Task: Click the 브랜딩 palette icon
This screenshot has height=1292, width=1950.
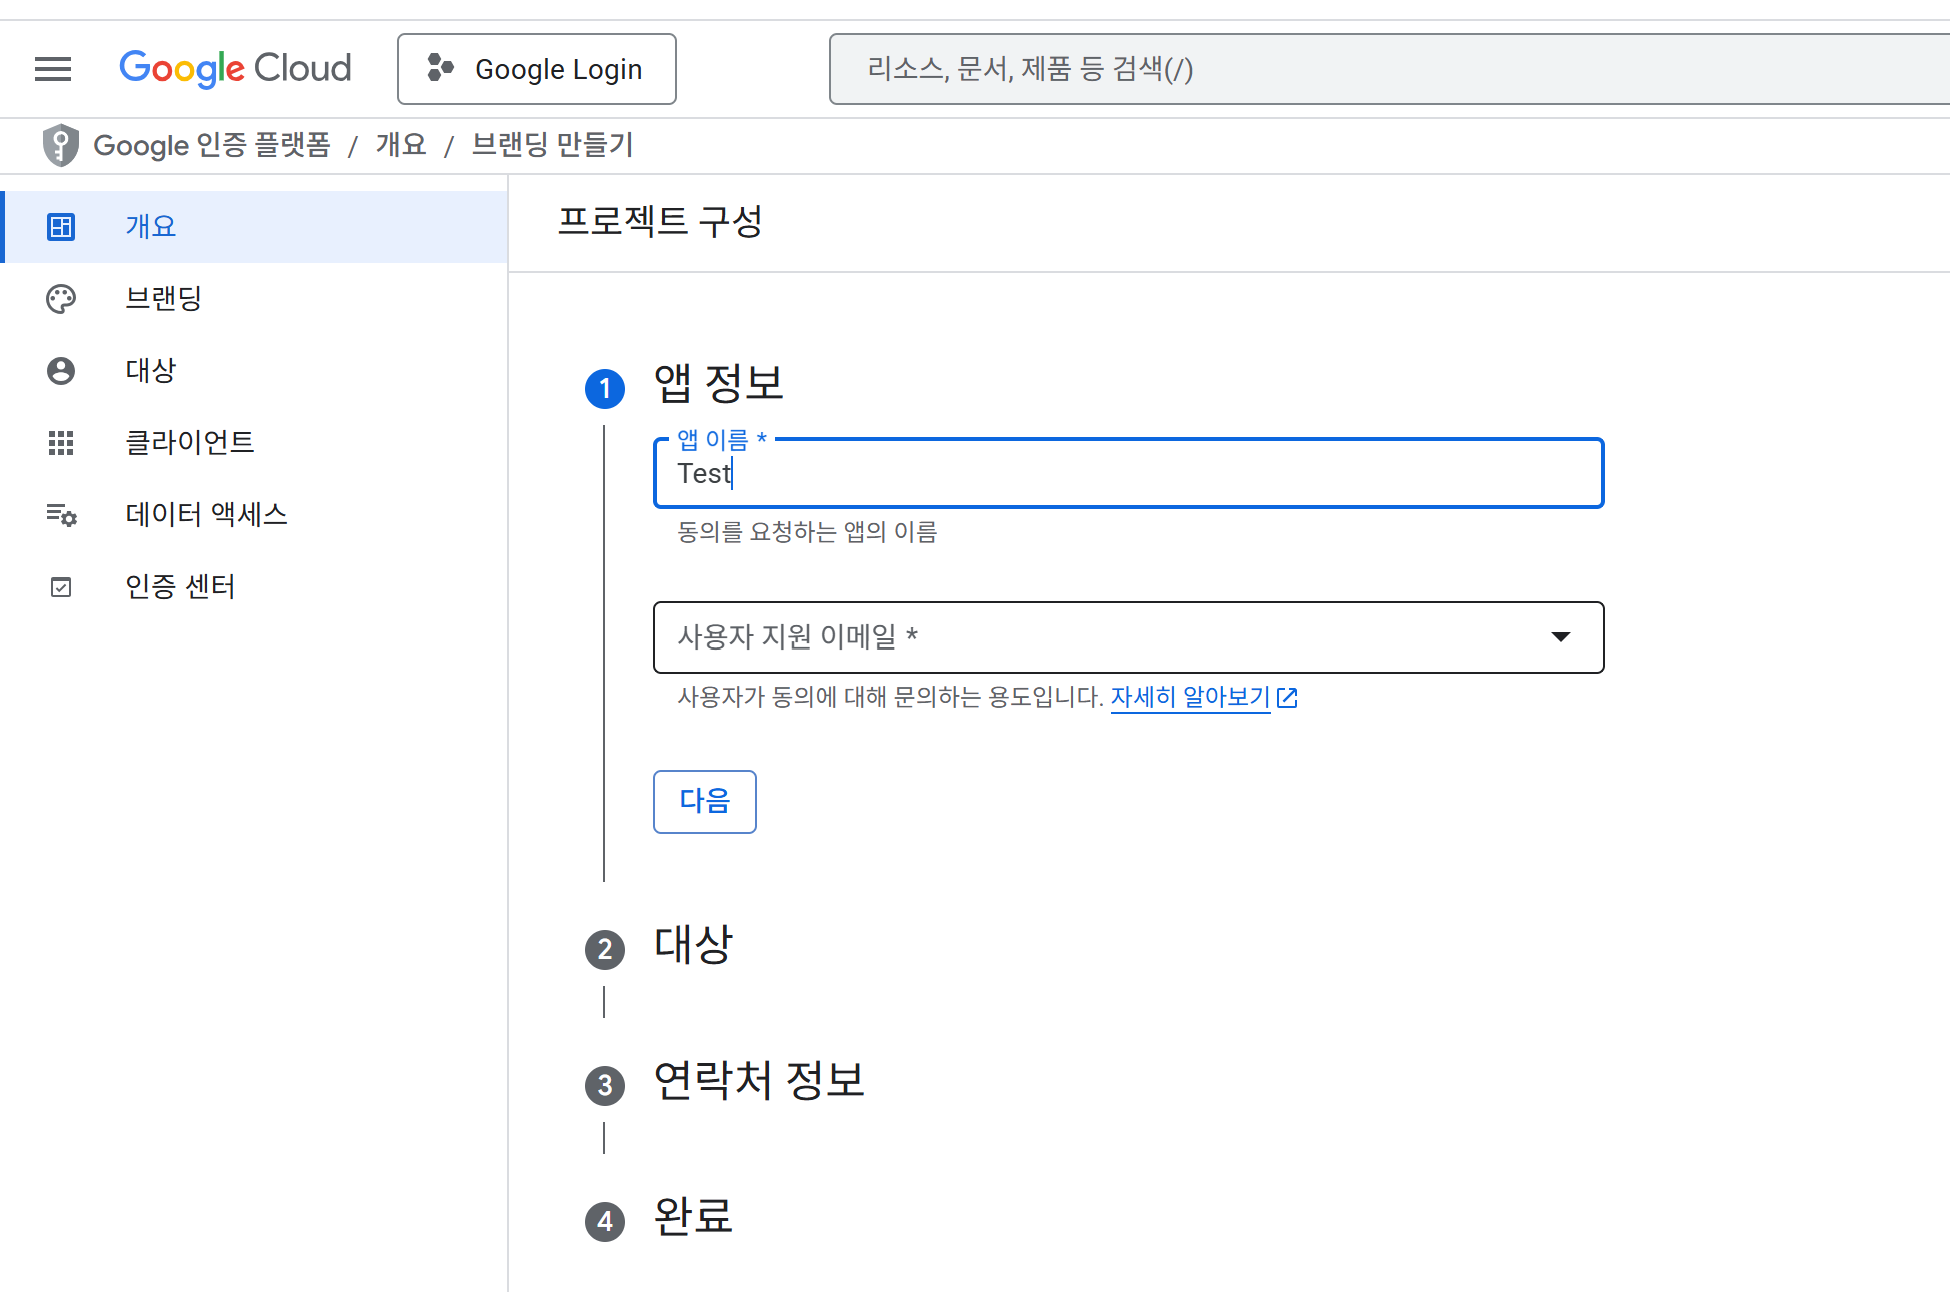Action: [x=61, y=299]
